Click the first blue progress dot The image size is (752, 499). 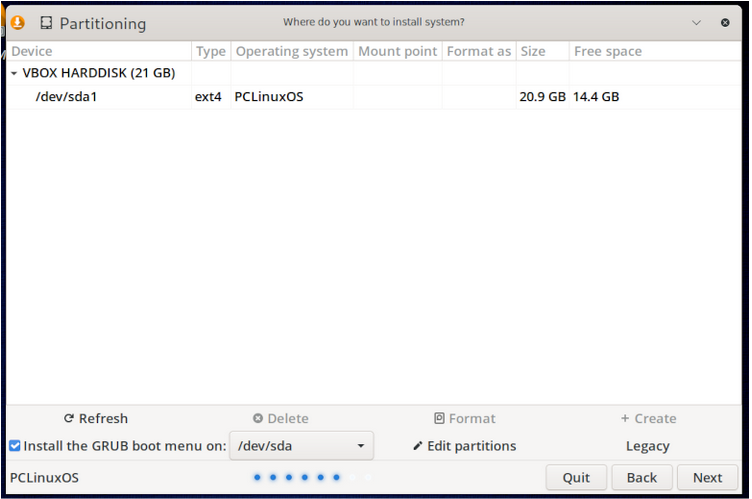(258, 477)
